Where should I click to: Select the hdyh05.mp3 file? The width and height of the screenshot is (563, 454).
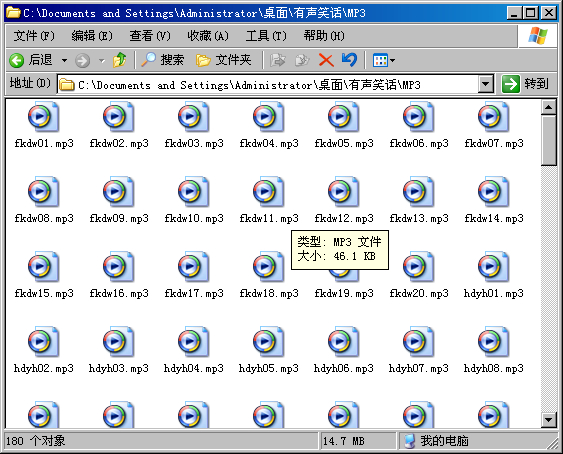coord(268,351)
